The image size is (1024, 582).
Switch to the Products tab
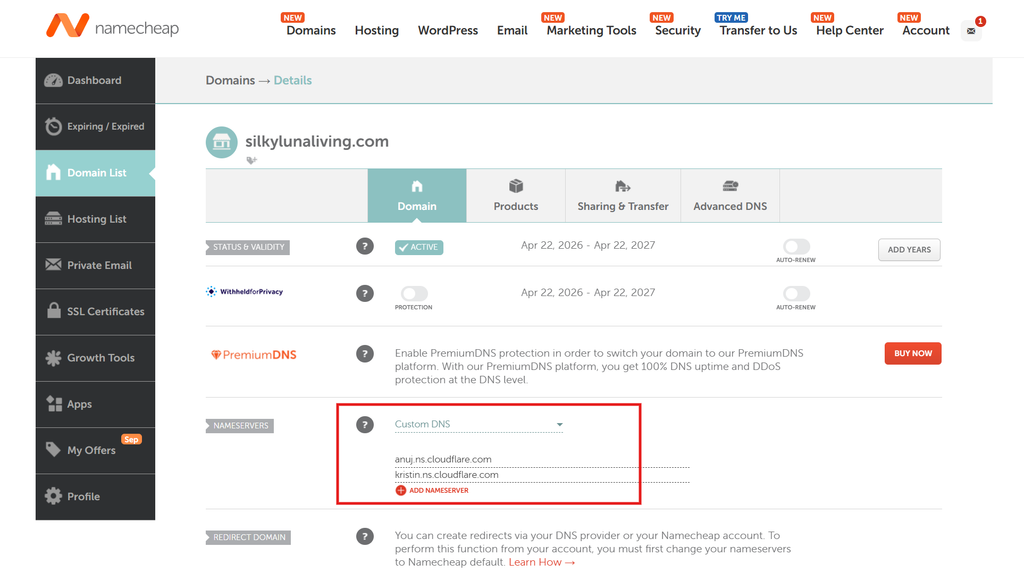pos(516,195)
